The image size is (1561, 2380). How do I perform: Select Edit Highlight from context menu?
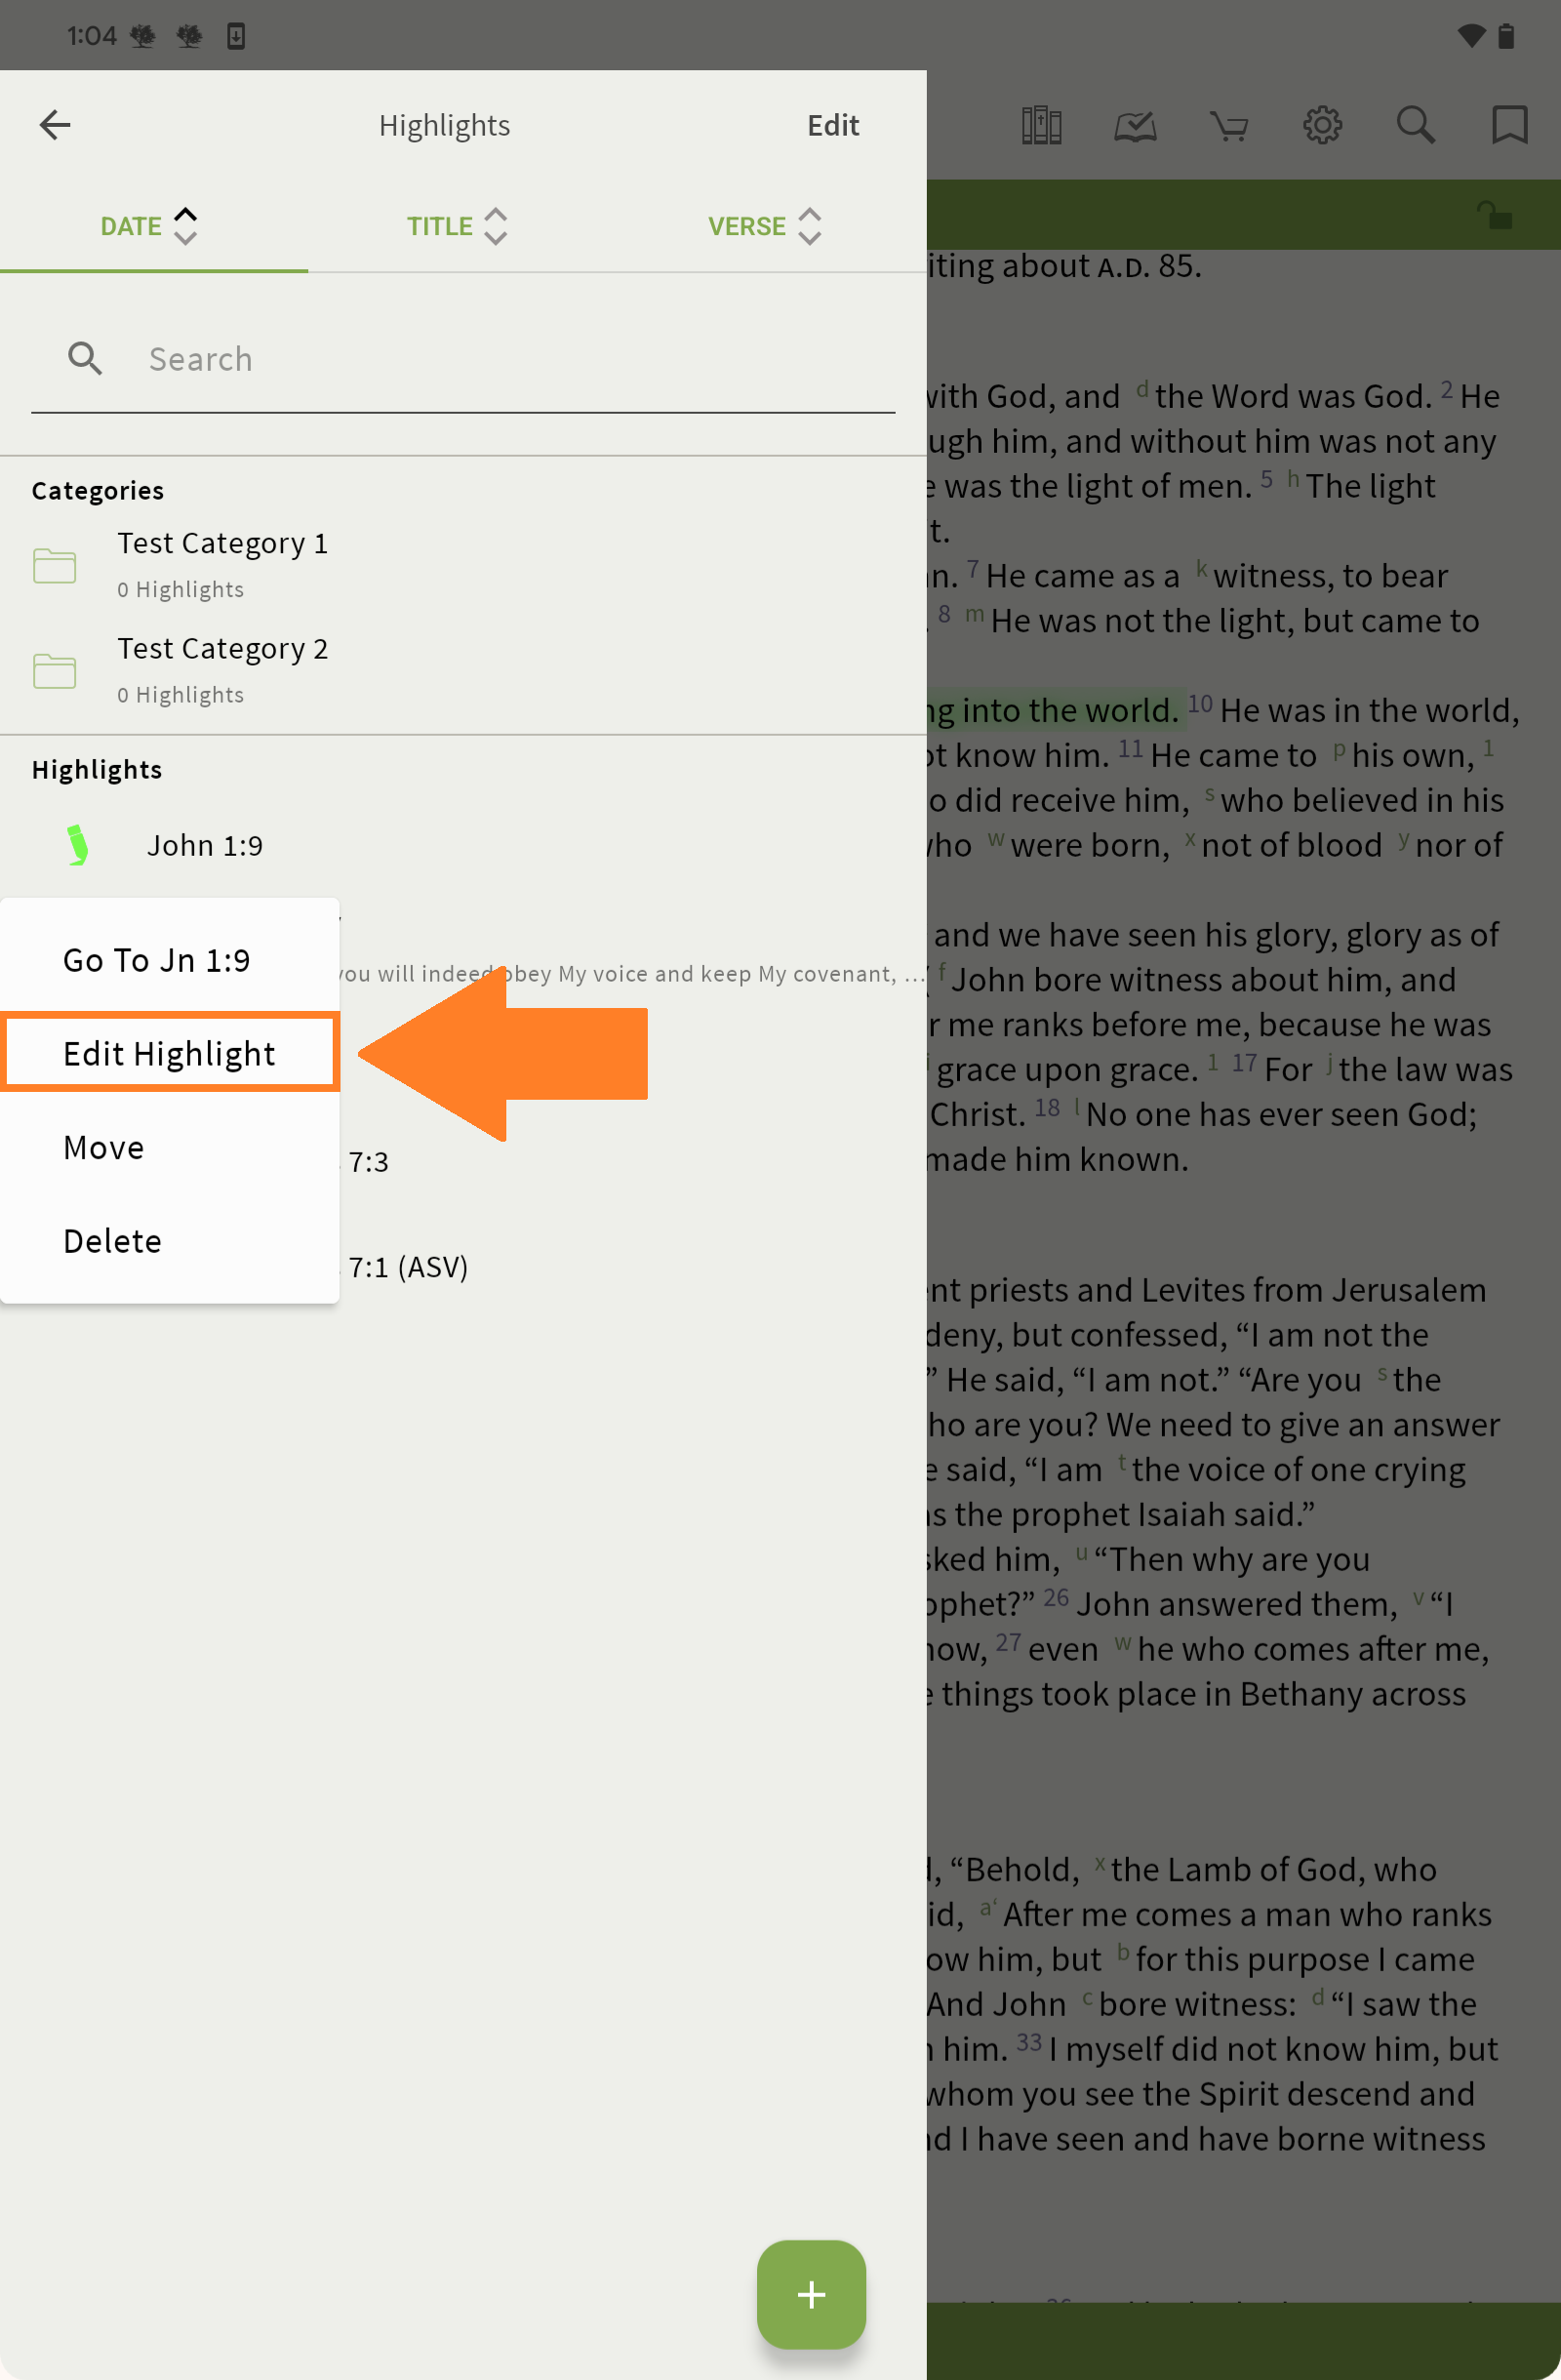pyautogui.click(x=169, y=1053)
